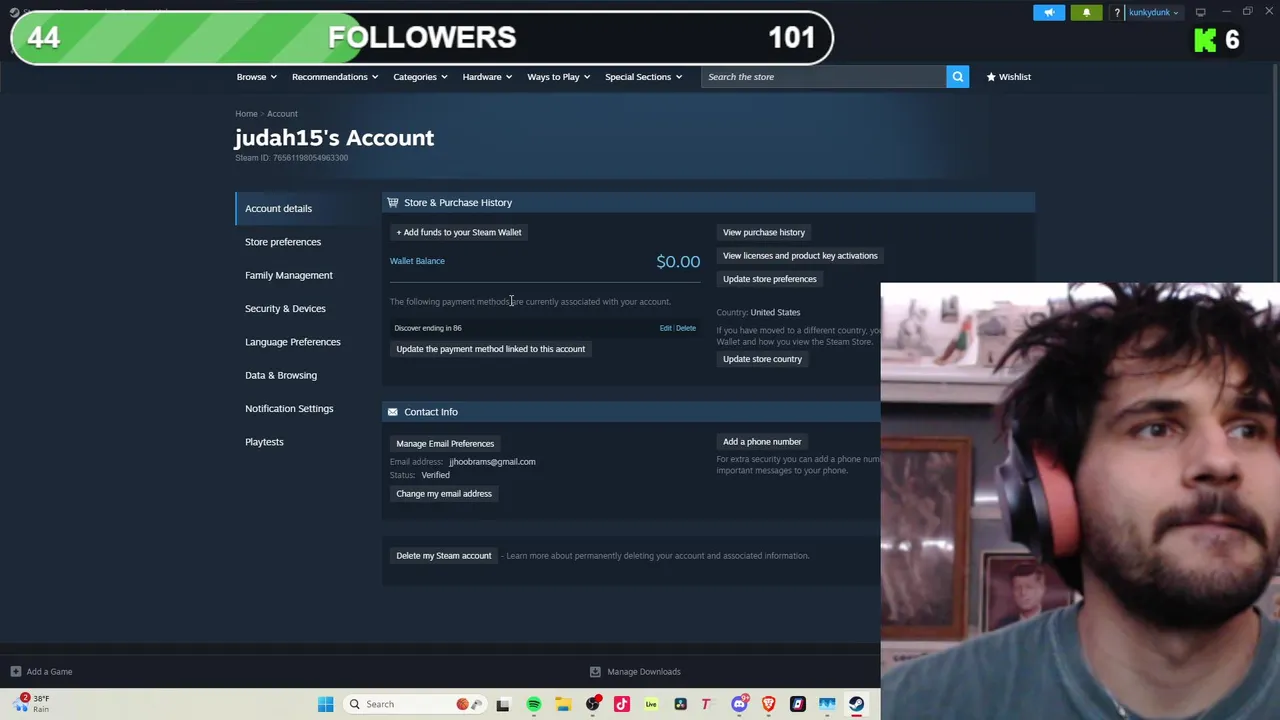This screenshot has height=720, width=1280.
Task: Click the light blue app beside Steam icon
Action: tap(827, 704)
